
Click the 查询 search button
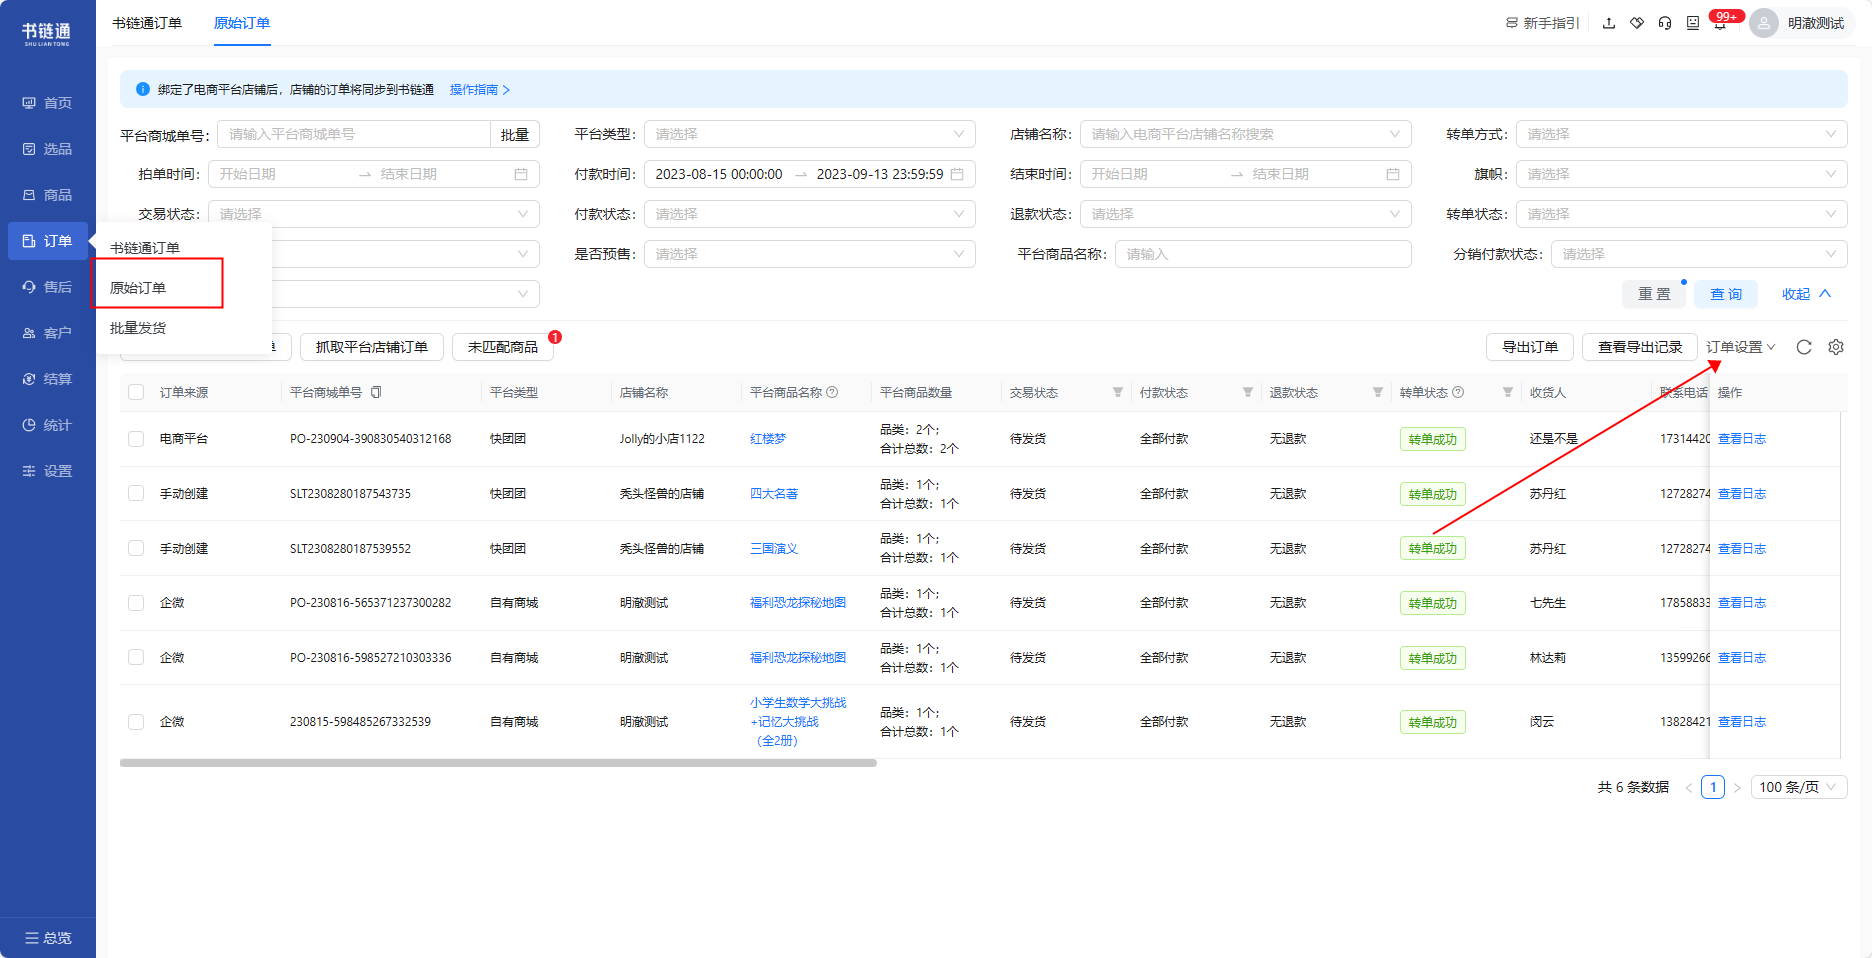pos(1726,294)
